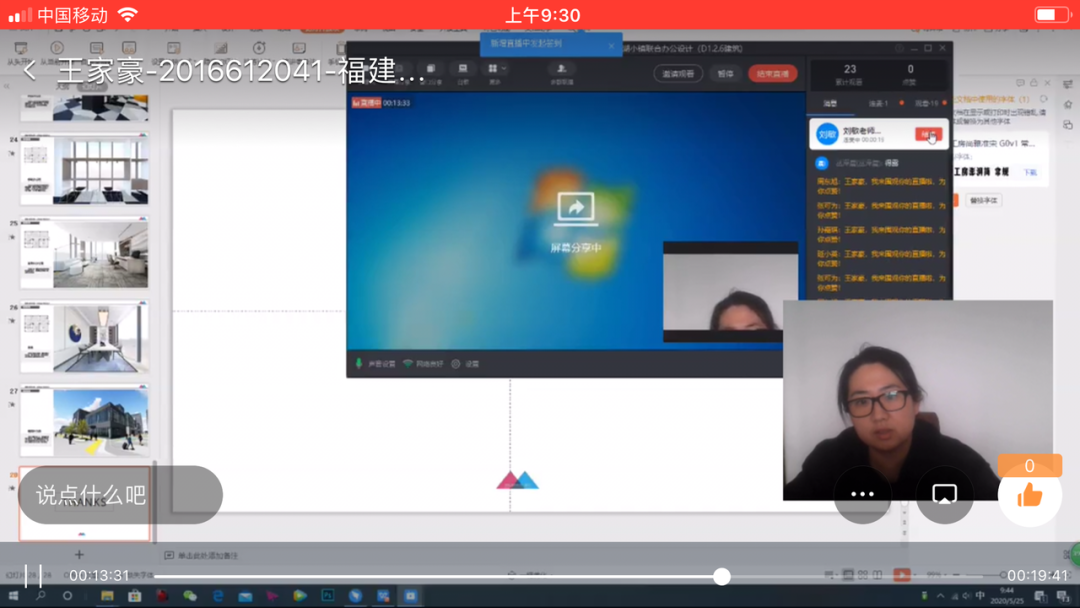Click the red button on 刘敬 request card
1080x608 pixels.
(x=927, y=134)
